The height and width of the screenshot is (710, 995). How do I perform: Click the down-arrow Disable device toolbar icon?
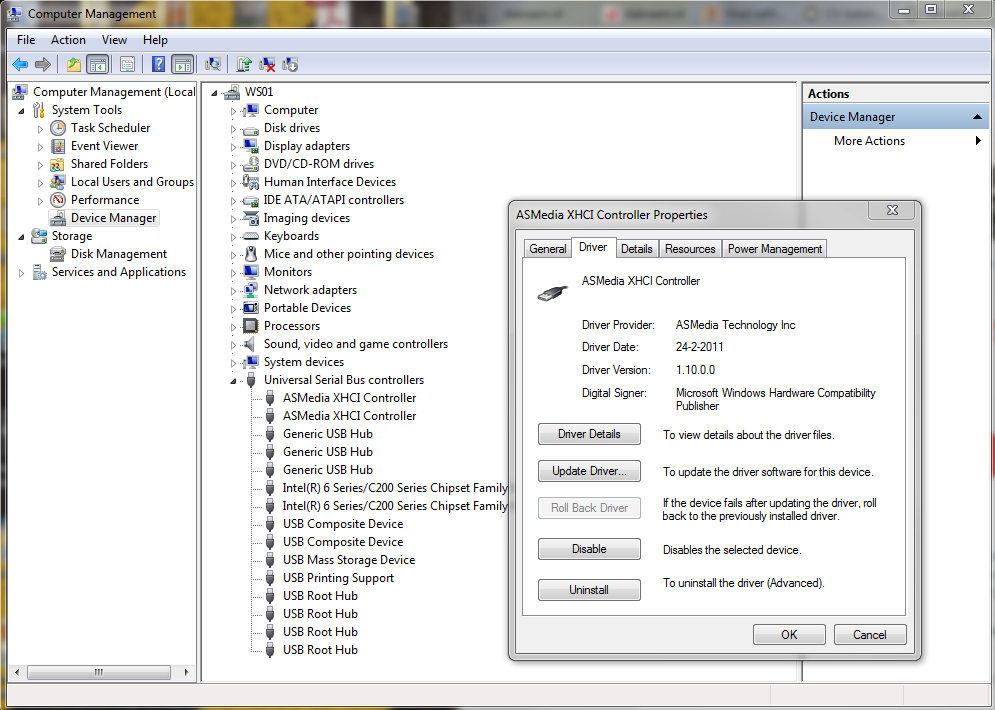click(x=290, y=64)
